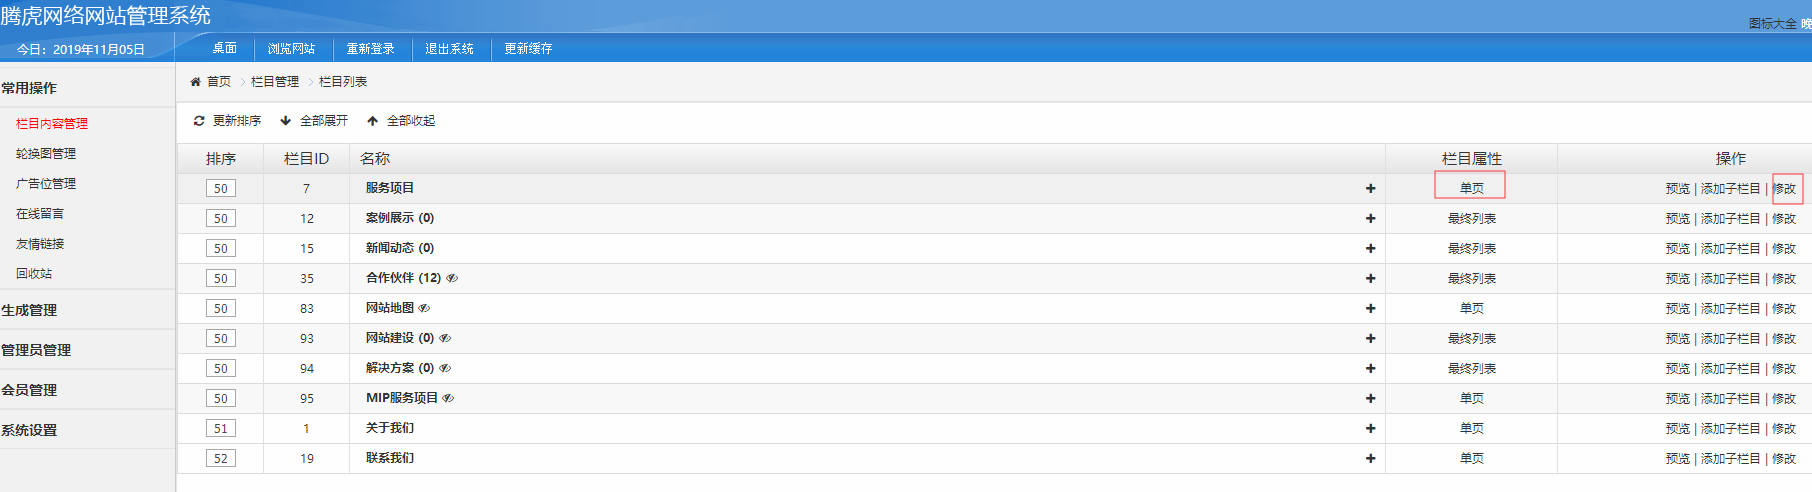Click the plus icon in the 服务项目 row
Viewport: 1812px width, 492px height.
tap(1370, 188)
